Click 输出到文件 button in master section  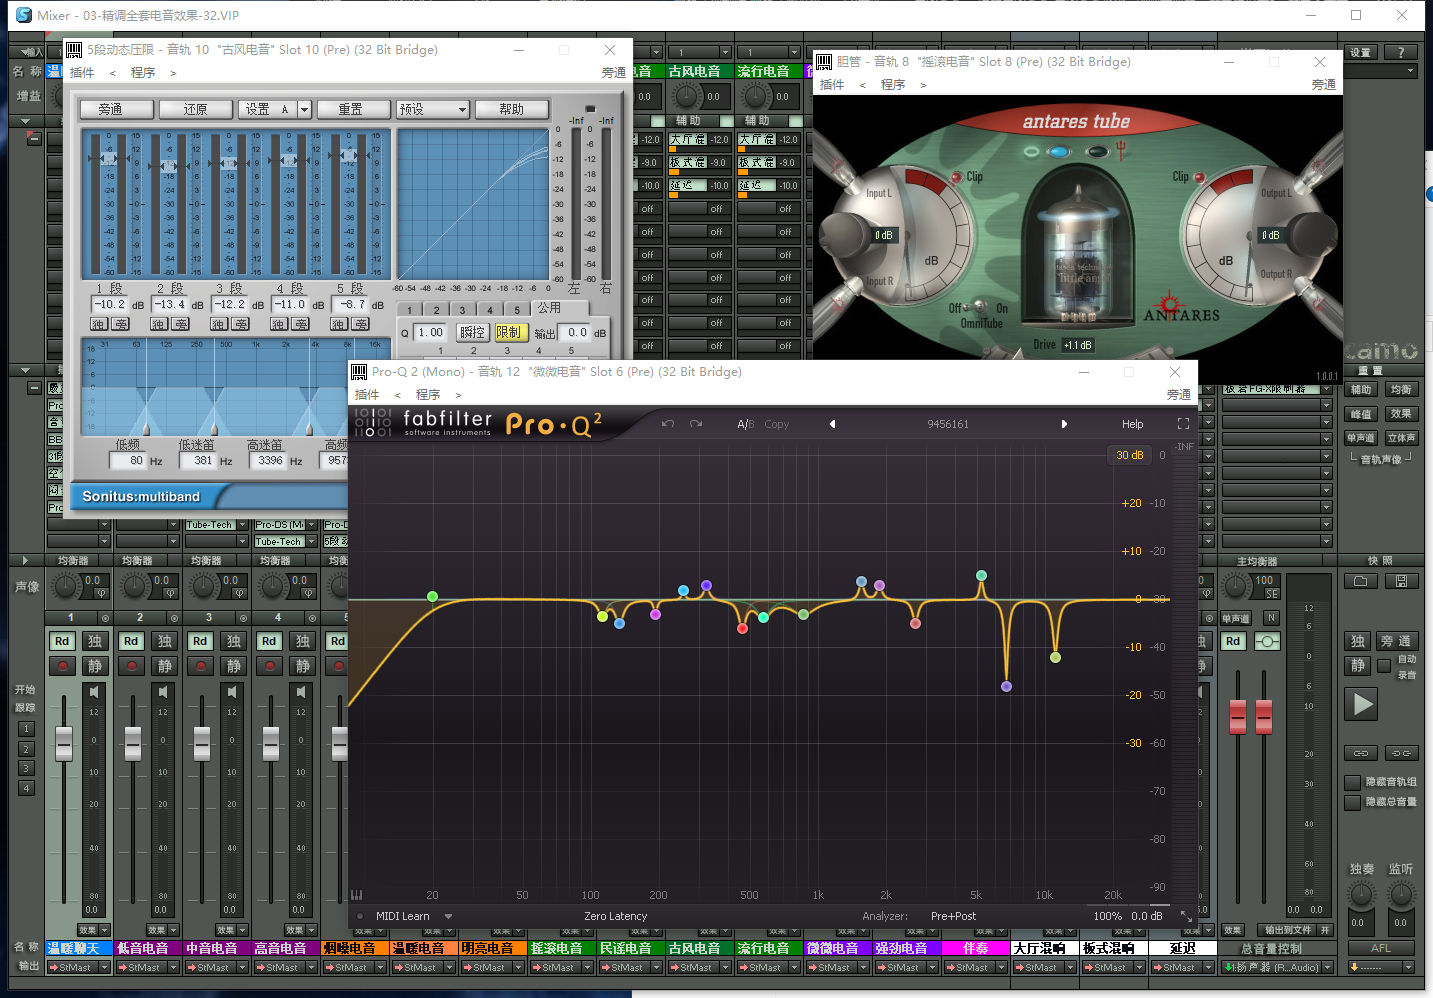coord(1288,930)
